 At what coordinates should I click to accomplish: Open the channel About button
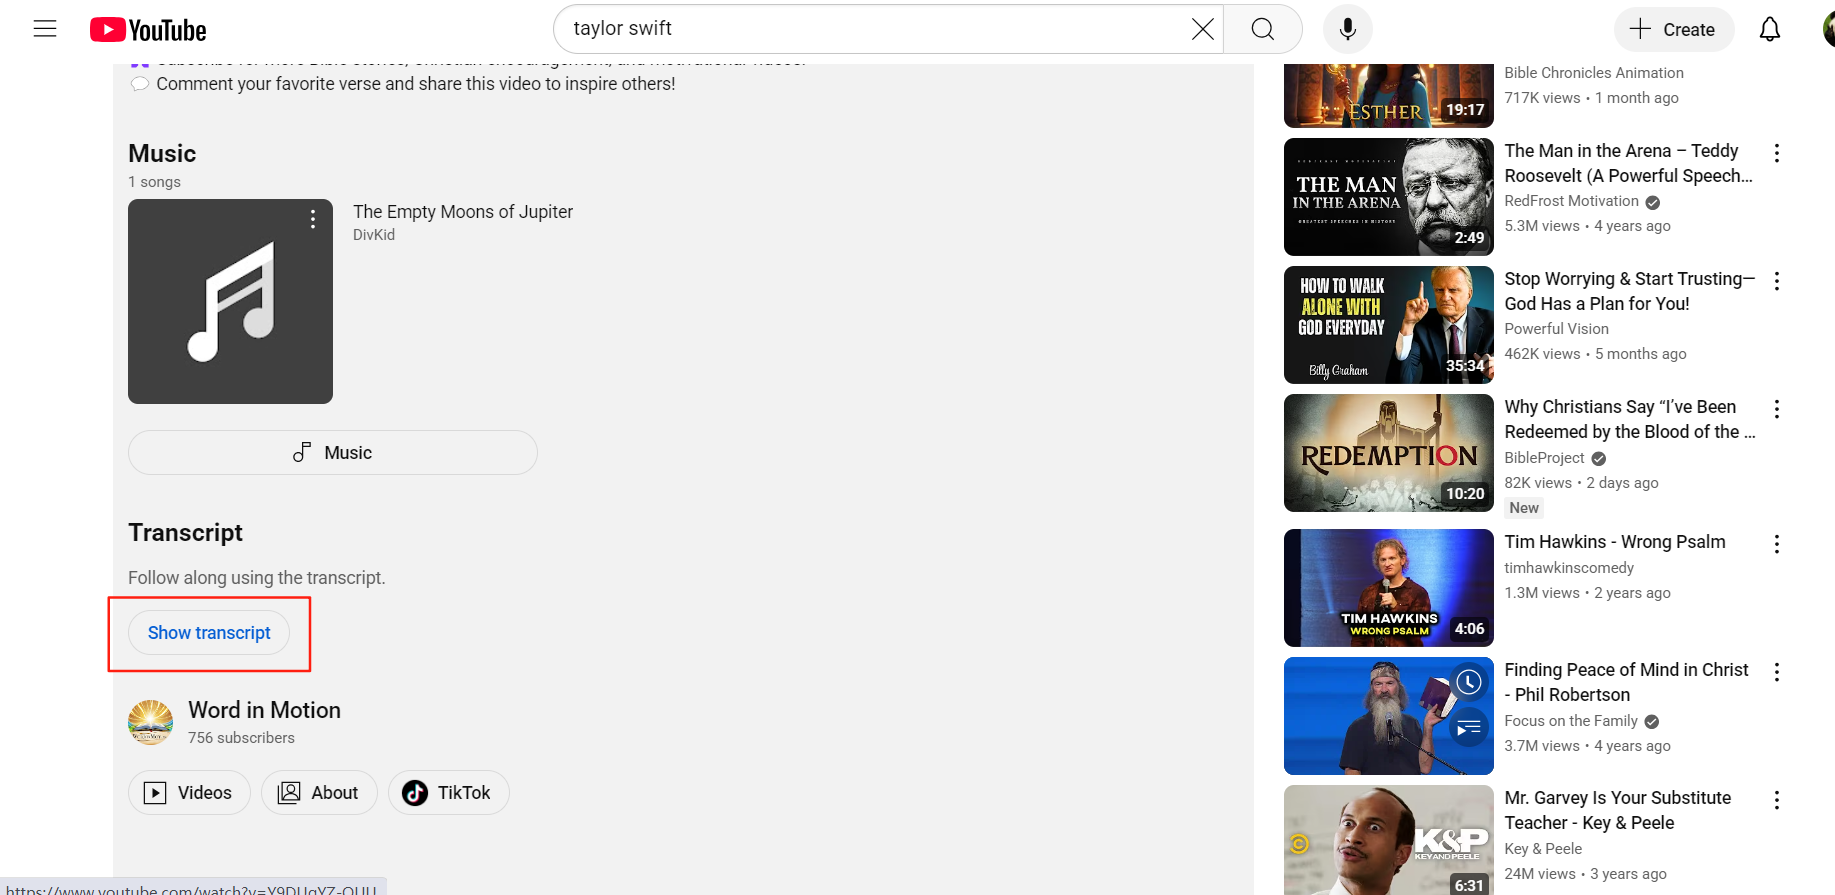click(x=319, y=793)
